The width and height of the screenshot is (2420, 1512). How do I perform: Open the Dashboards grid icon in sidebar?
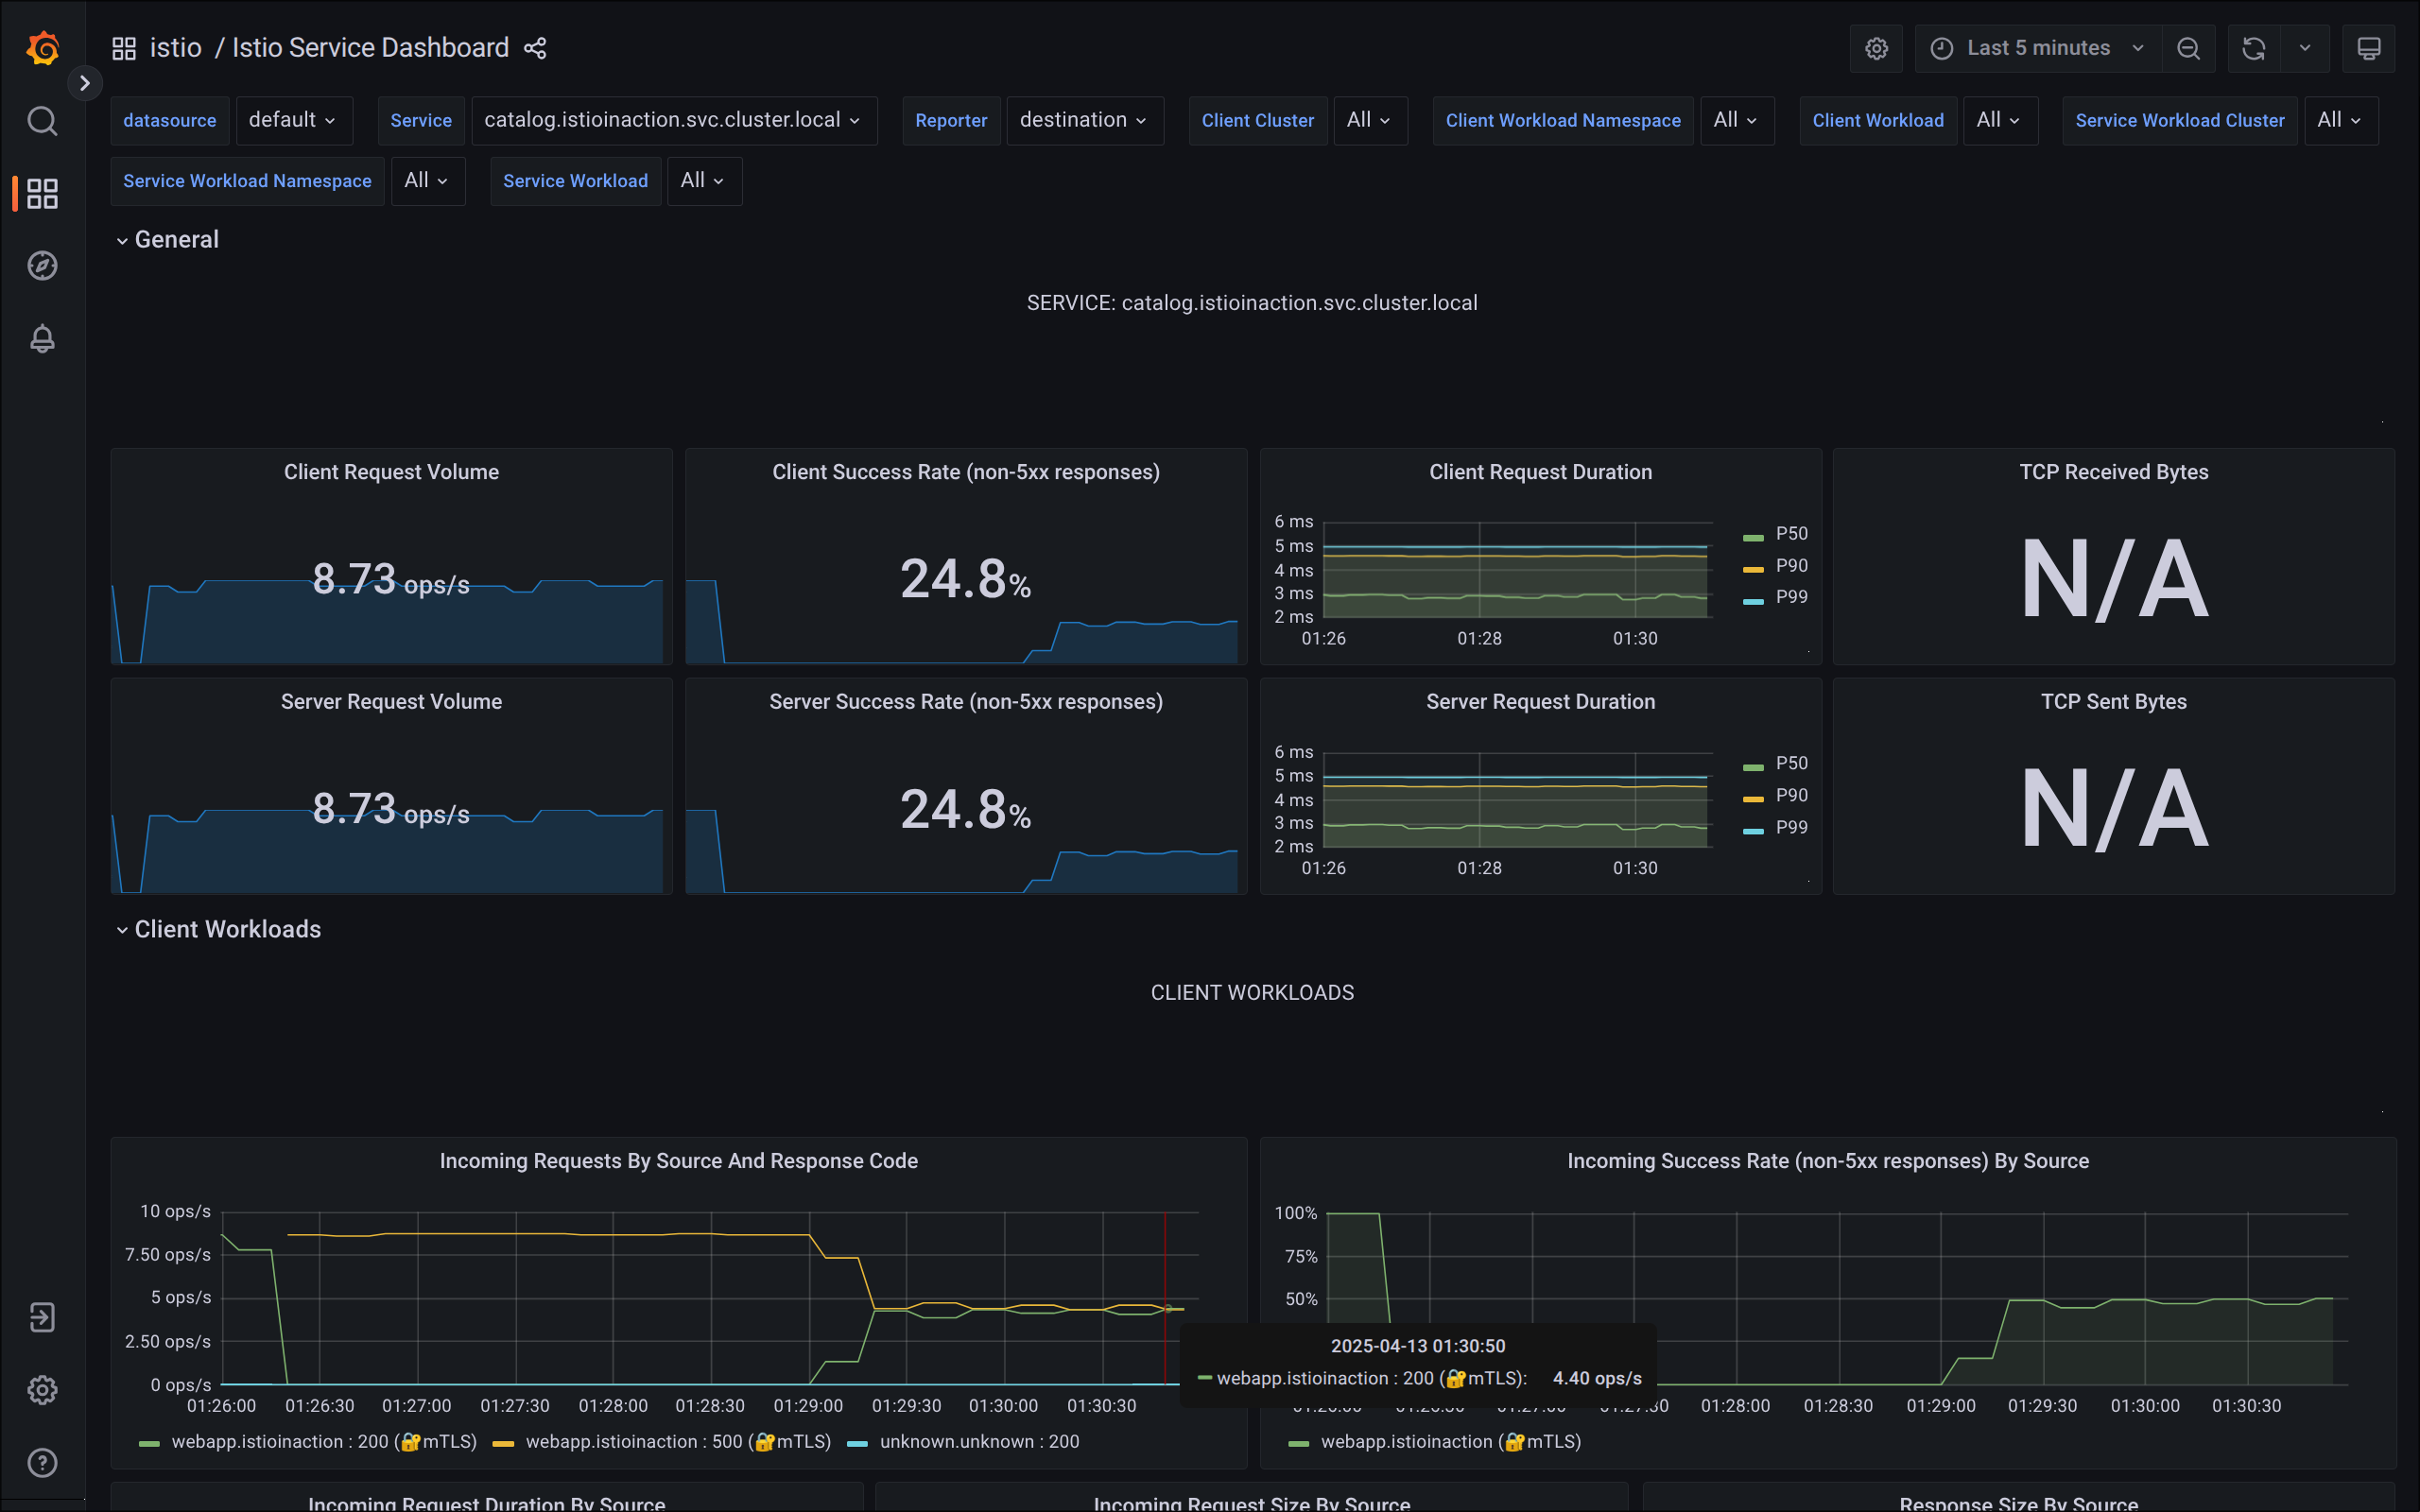point(42,193)
